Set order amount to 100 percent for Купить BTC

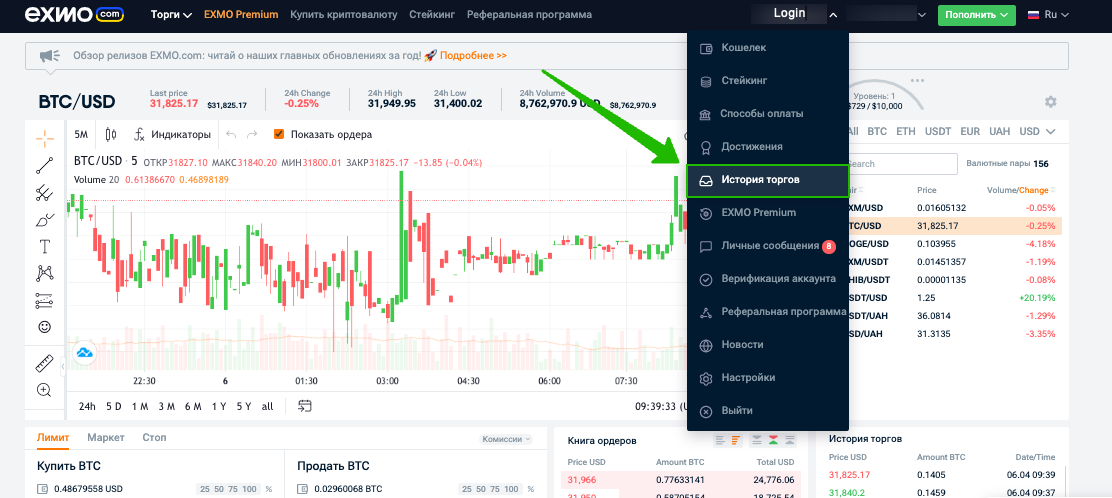click(x=249, y=489)
